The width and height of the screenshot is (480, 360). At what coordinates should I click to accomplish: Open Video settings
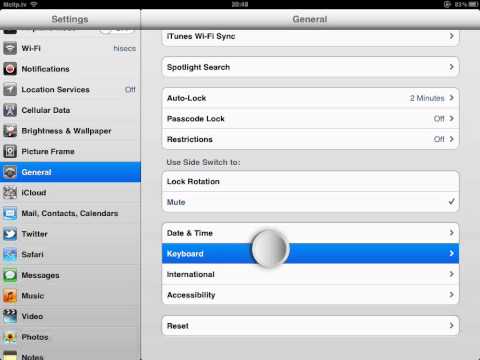tap(70, 316)
